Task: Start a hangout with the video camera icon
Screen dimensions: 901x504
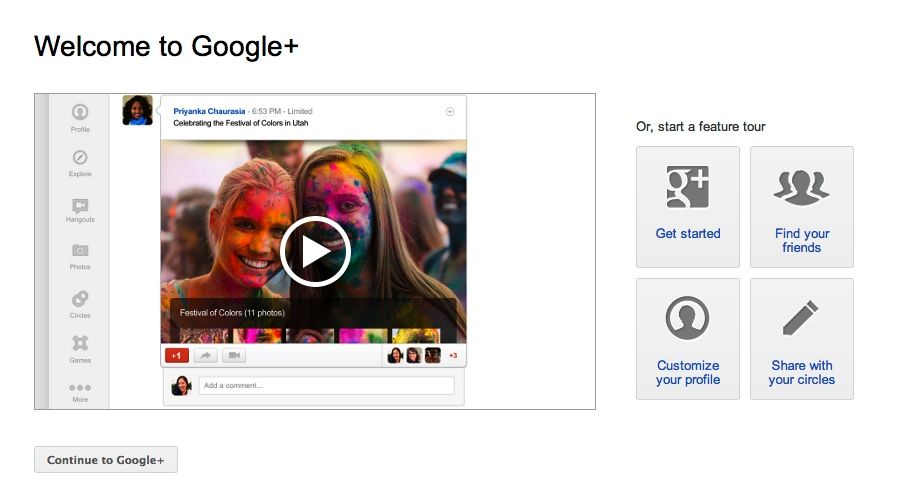Action: pos(234,355)
